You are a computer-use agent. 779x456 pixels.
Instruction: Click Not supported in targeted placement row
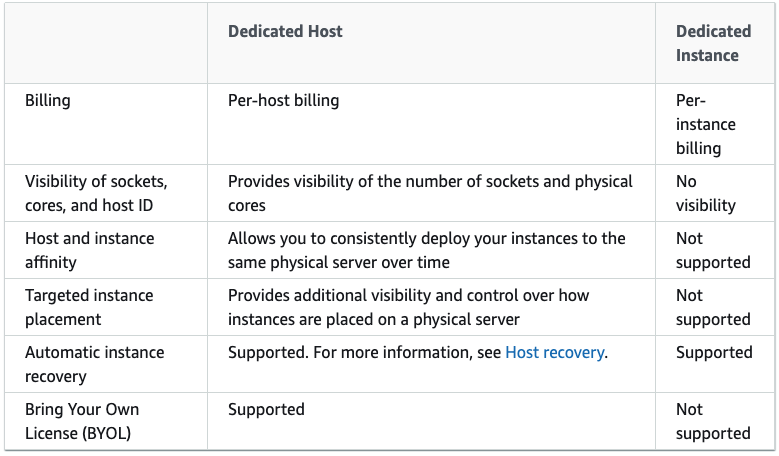[x=712, y=307]
